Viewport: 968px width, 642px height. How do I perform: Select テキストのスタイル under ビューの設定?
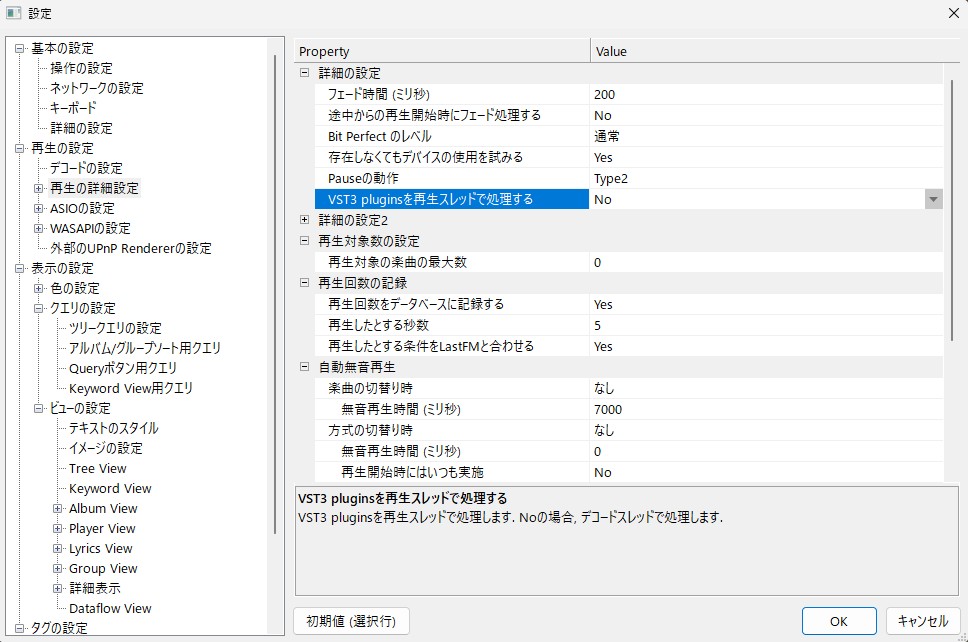113,428
